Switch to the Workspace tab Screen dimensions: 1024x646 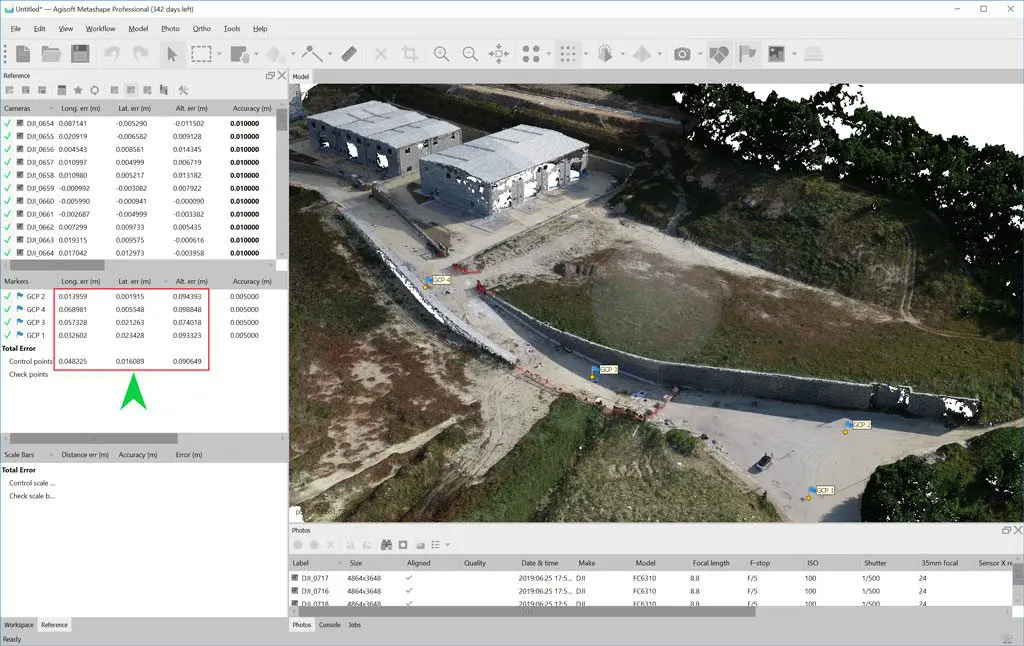point(18,625)
